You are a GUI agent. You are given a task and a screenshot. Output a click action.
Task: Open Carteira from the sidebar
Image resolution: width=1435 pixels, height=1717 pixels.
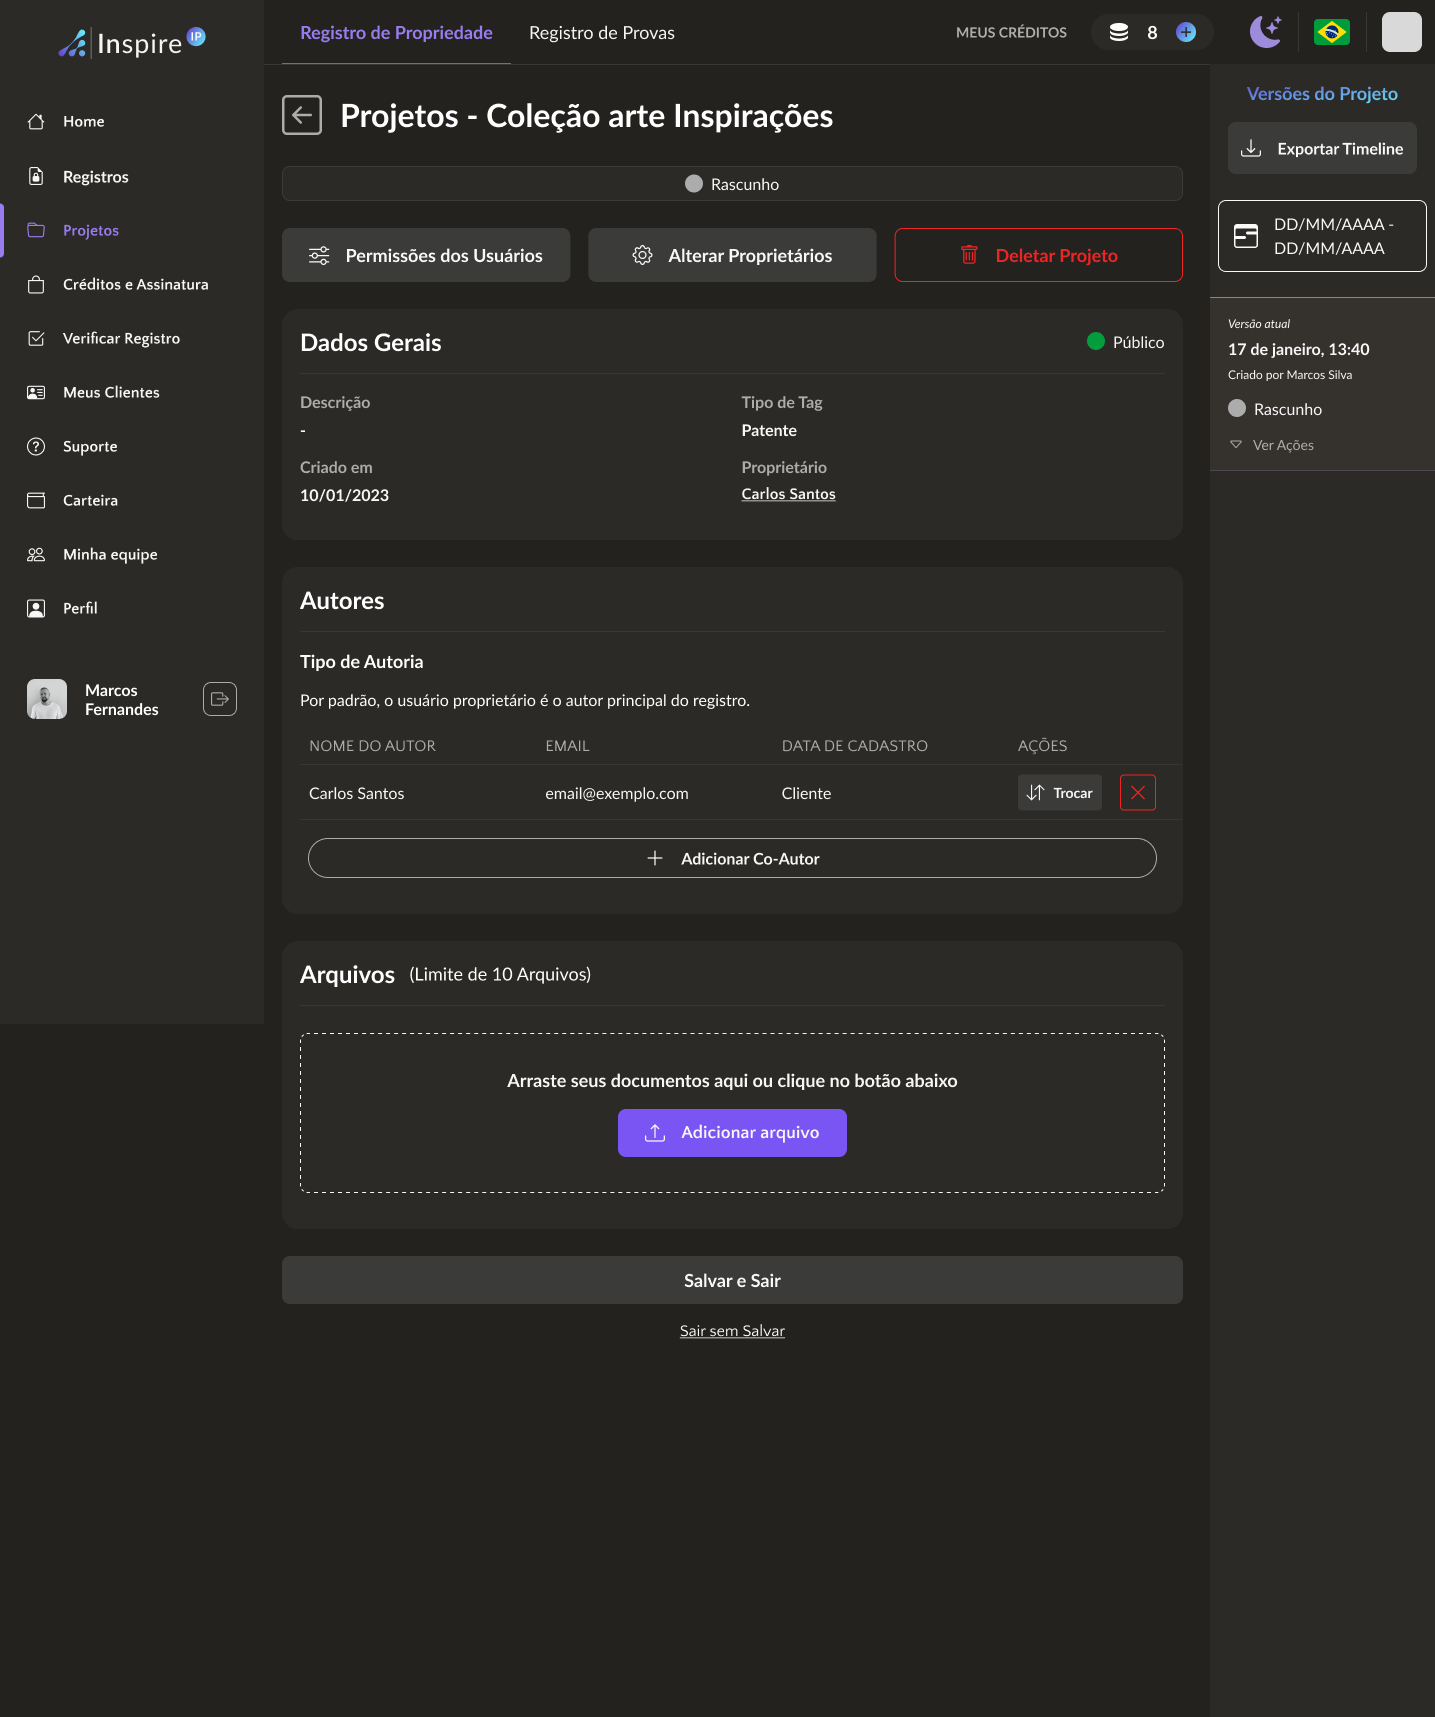tap(90, 500)
